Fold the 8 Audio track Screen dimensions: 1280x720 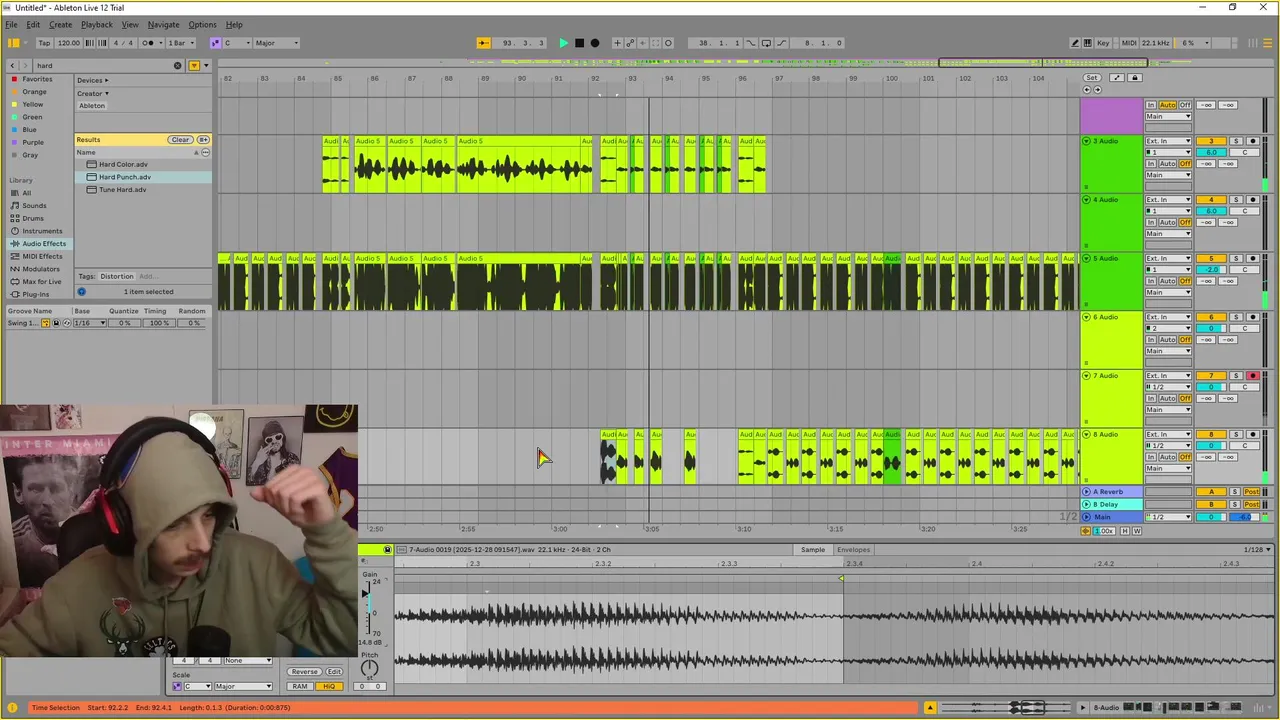1086,434
